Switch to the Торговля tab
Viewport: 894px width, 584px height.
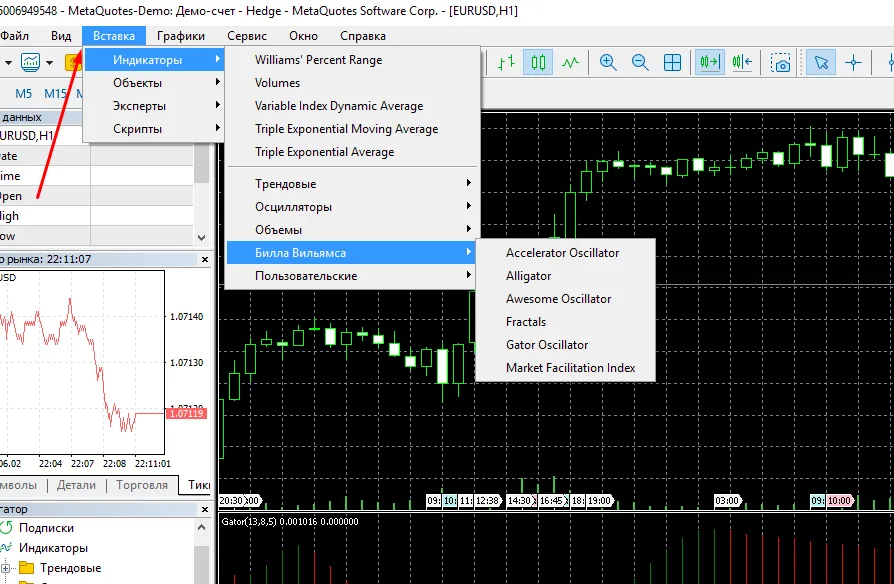(142, 485)
